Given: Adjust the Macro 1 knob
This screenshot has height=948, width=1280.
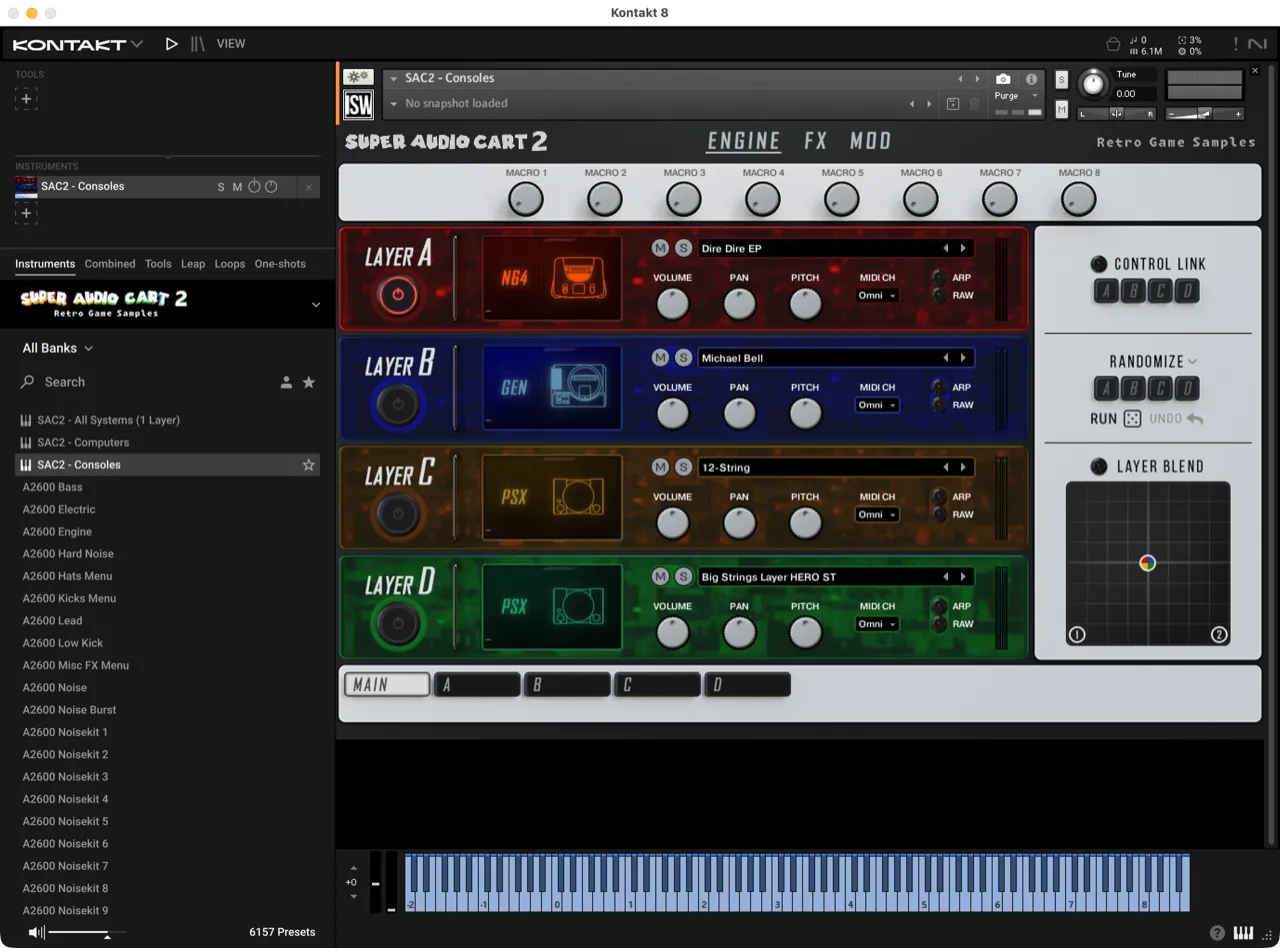Looking at the screenshot, I should point(526,198).
